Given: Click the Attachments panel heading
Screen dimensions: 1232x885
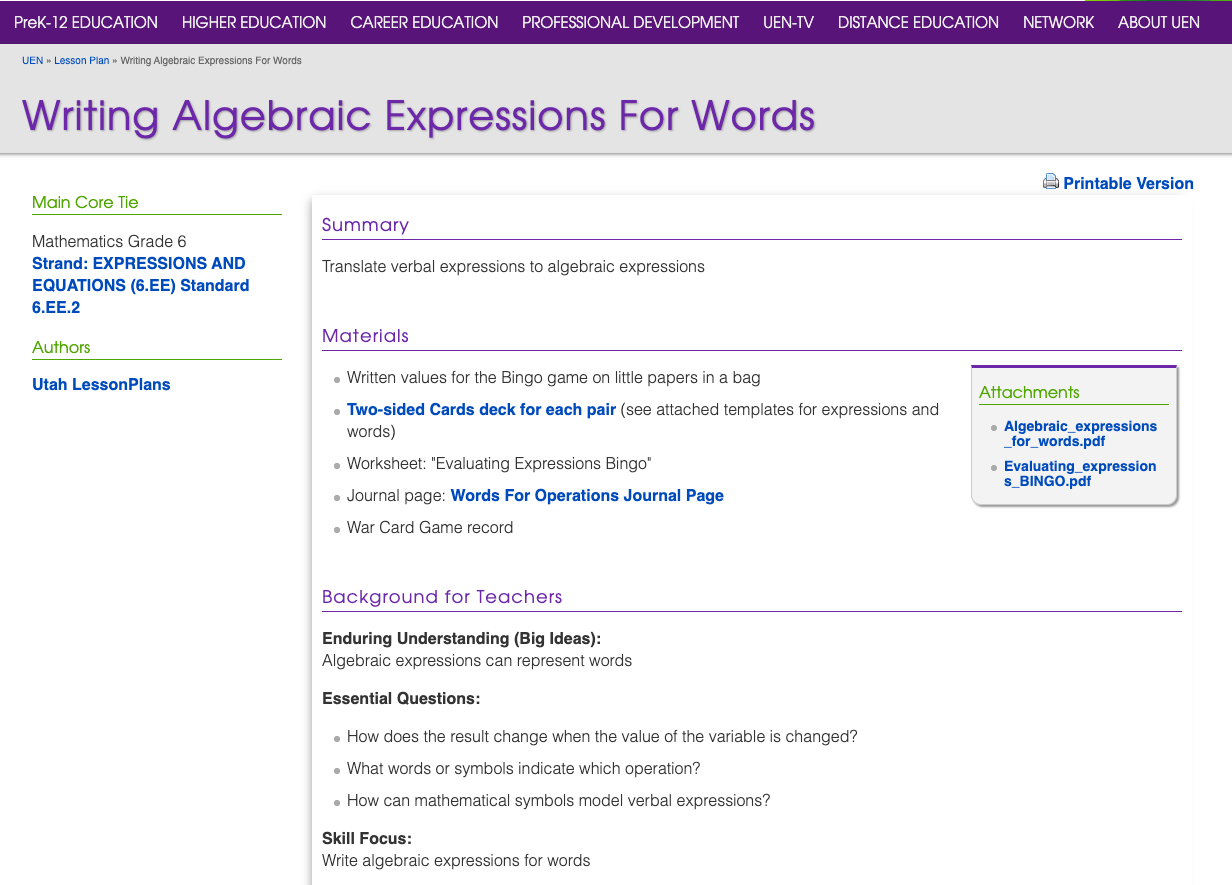Looking at the screenshot, I should click(x=1029, y=392).
